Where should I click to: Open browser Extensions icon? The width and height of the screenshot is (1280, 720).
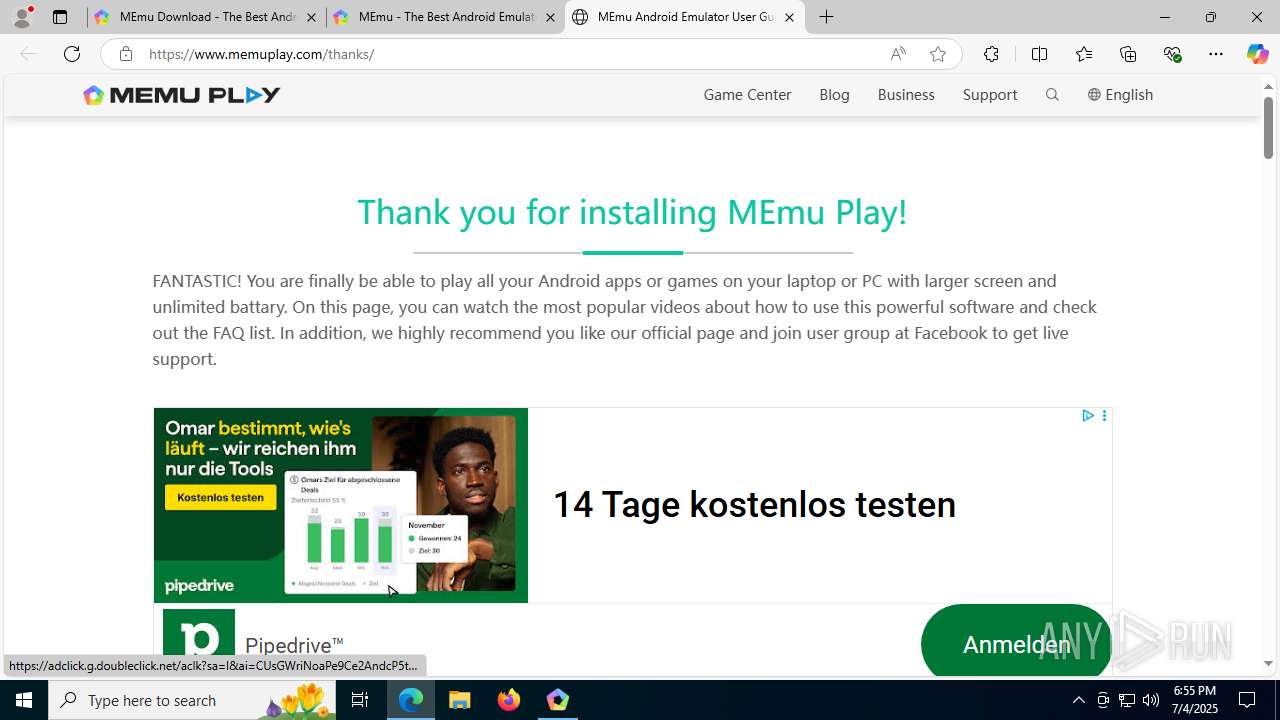coord(991,54)
